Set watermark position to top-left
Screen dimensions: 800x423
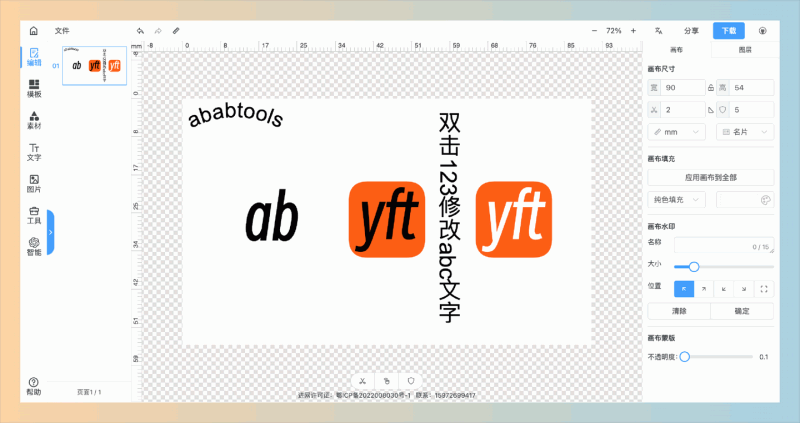[x=684, y=289]
